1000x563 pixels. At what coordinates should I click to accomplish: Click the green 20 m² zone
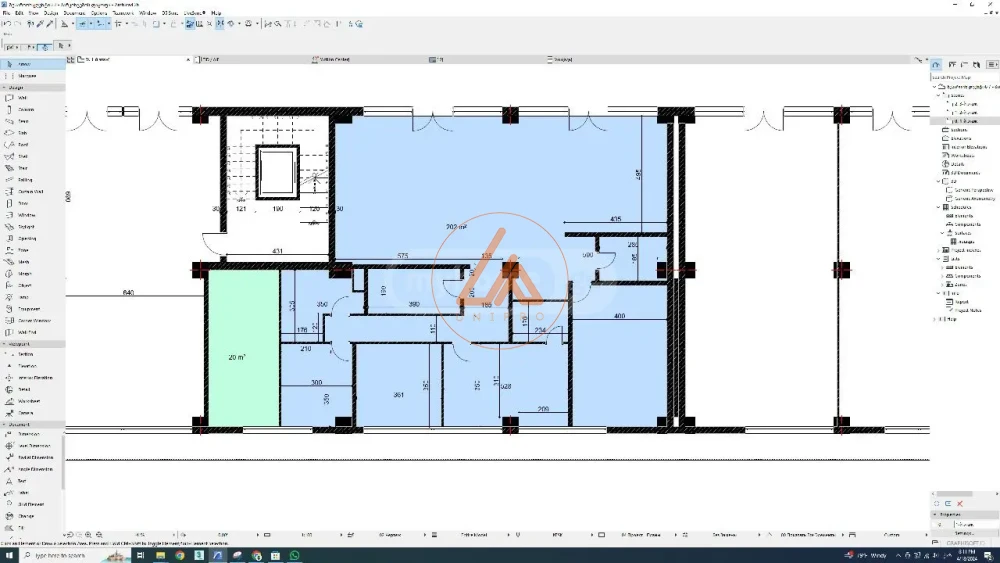pos(242,350)
